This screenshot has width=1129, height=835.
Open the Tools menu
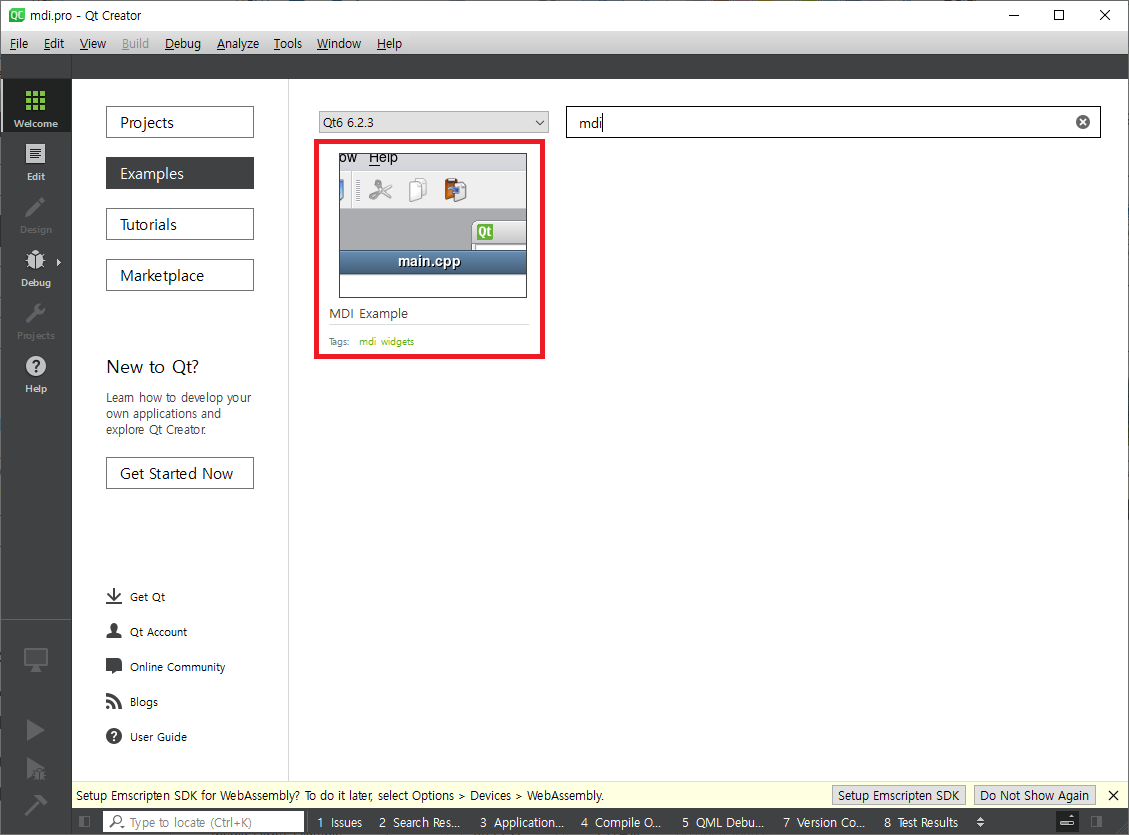pos(287,44)
